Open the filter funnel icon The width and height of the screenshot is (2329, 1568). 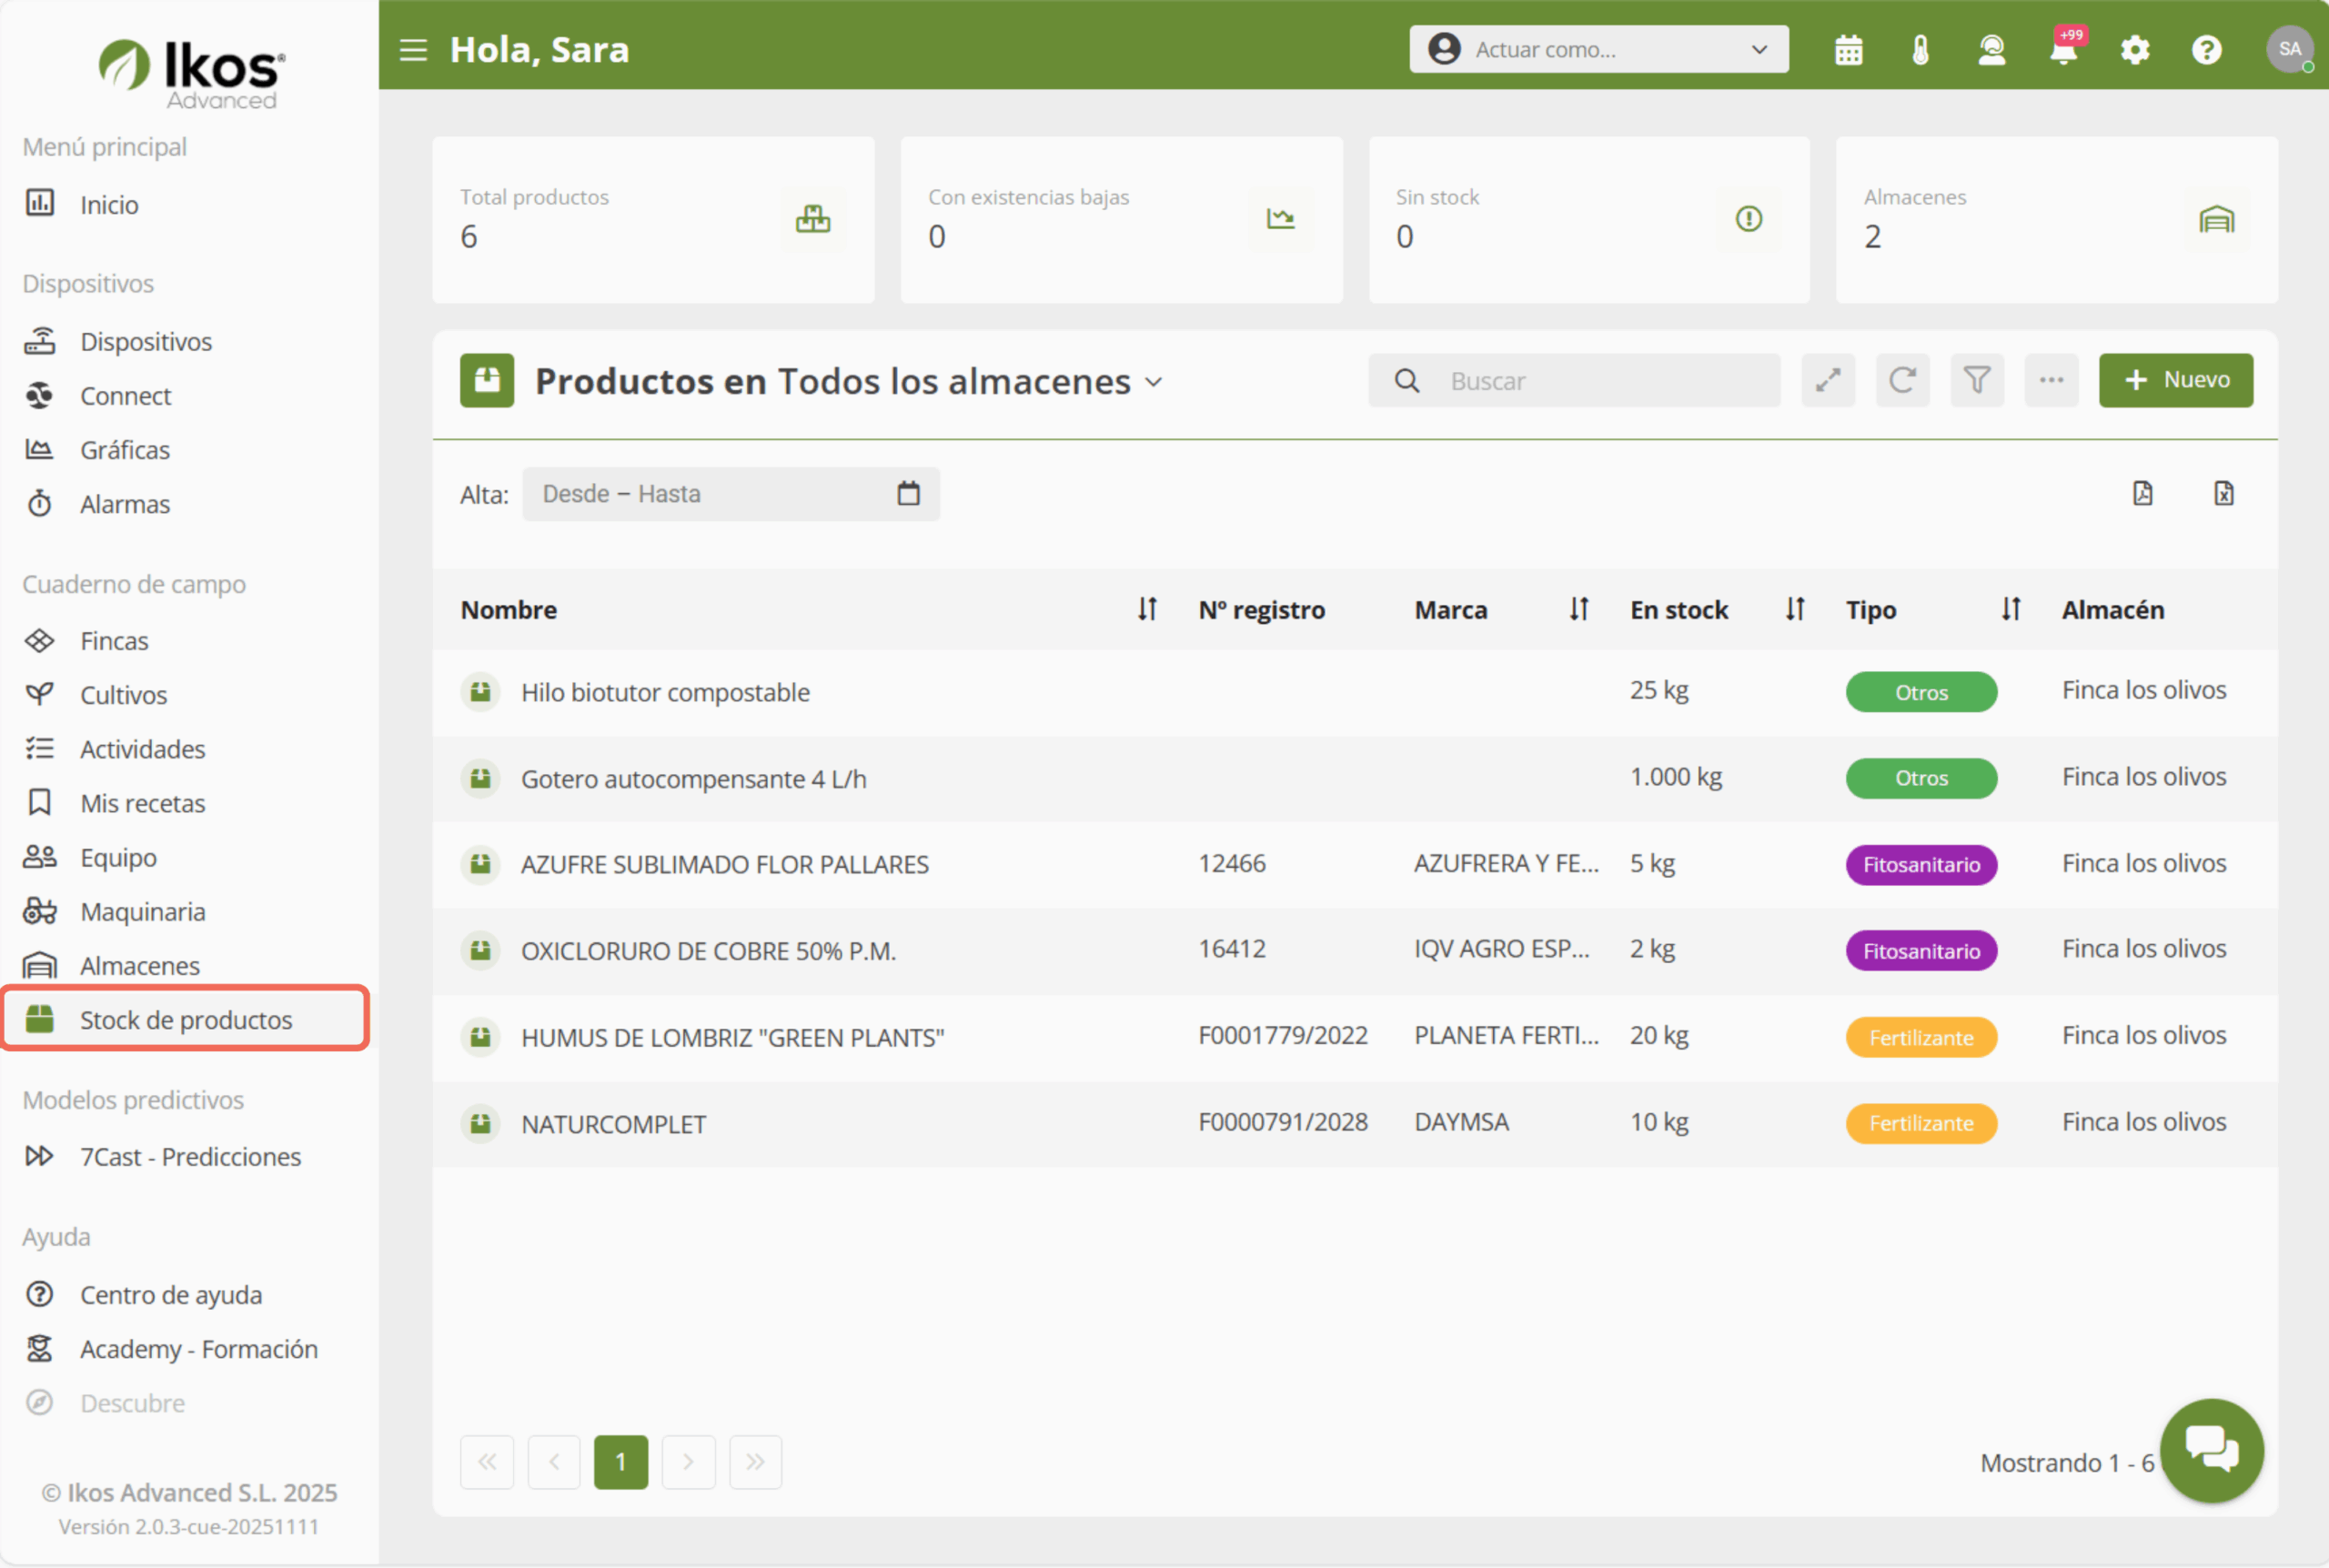pos(1977,380)
